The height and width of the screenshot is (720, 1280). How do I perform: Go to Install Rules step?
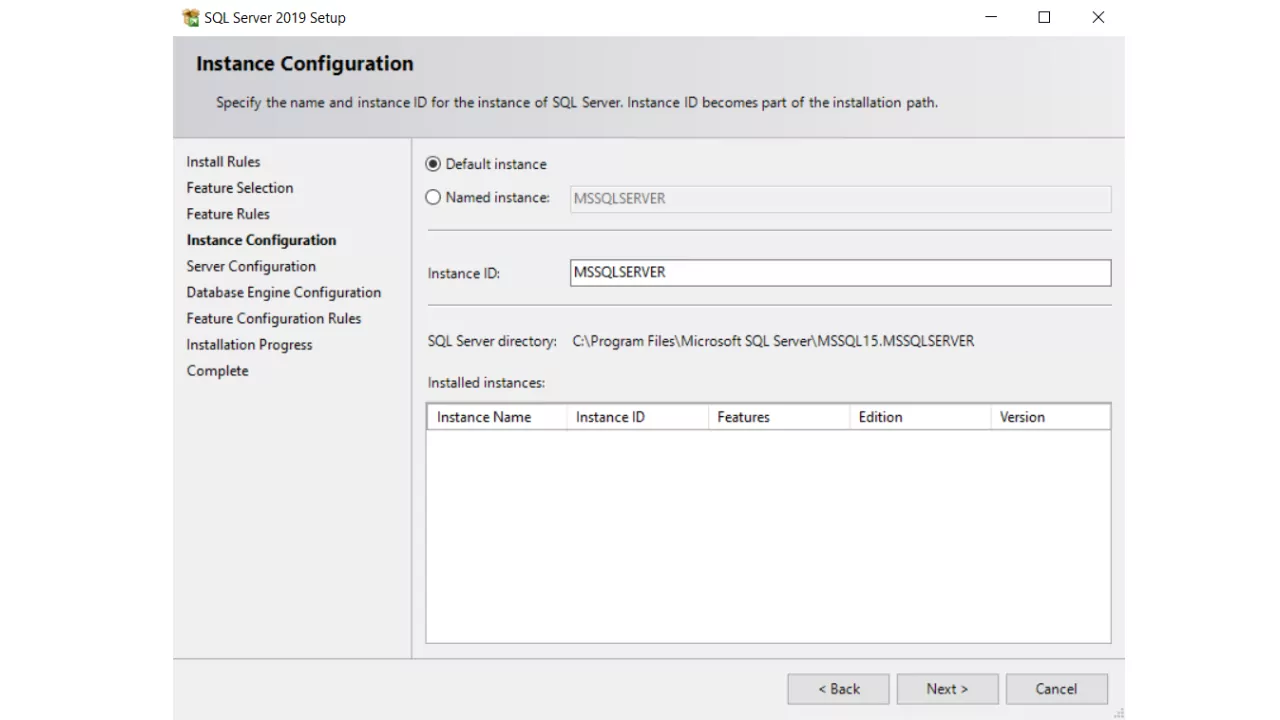coord(223,161)
